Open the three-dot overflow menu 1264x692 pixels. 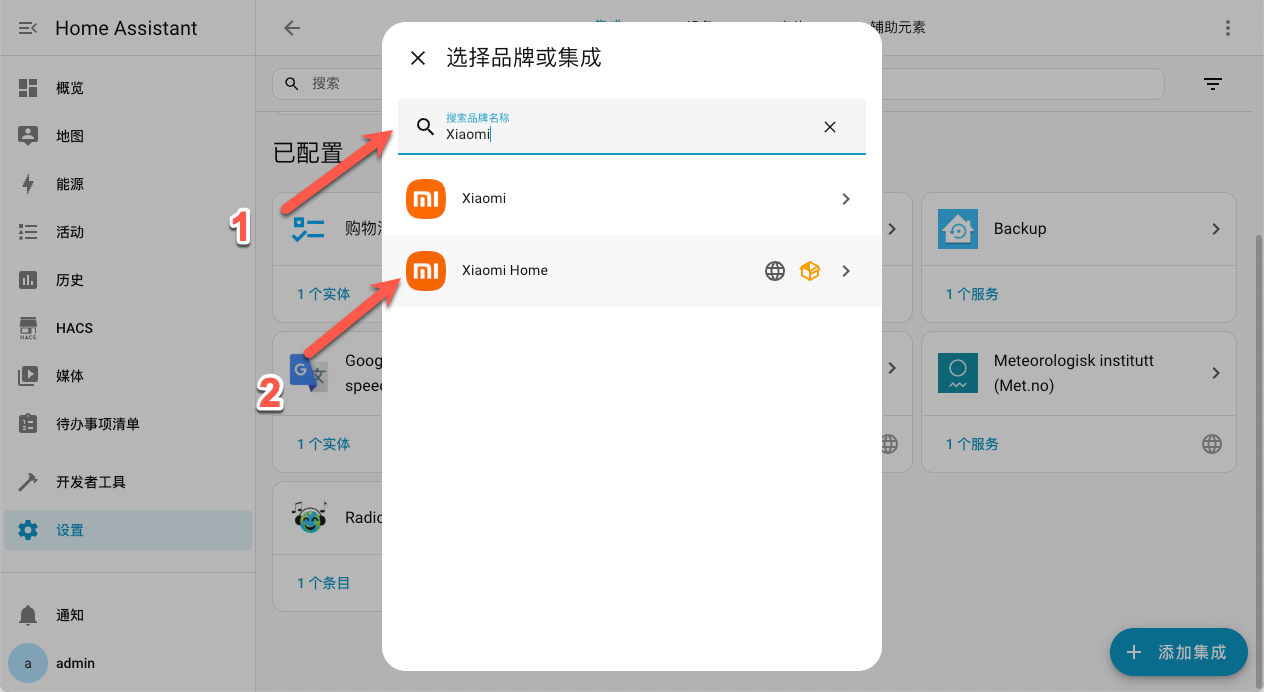tap(1228, 27)
